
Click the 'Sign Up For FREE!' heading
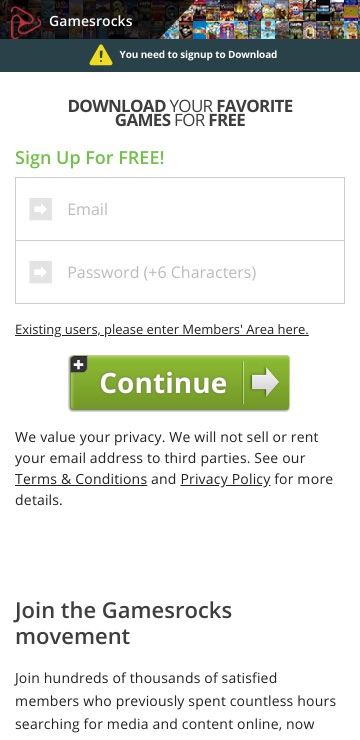coord(90,158)
